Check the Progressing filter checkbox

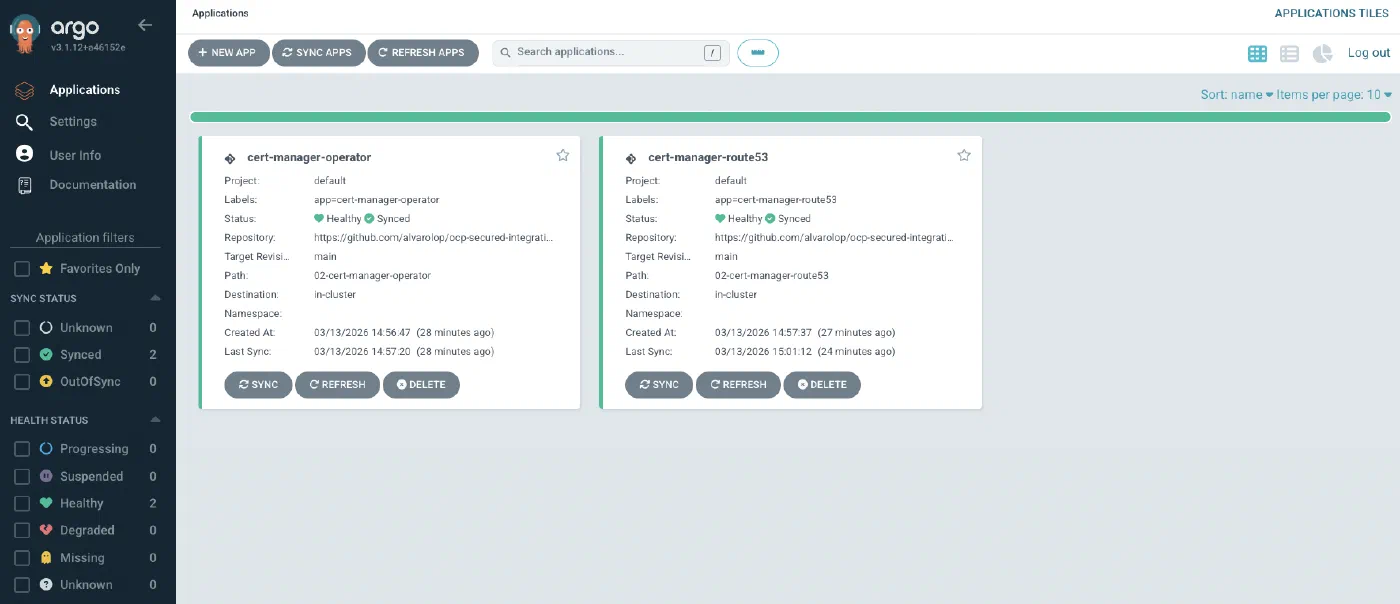[22, 449]
